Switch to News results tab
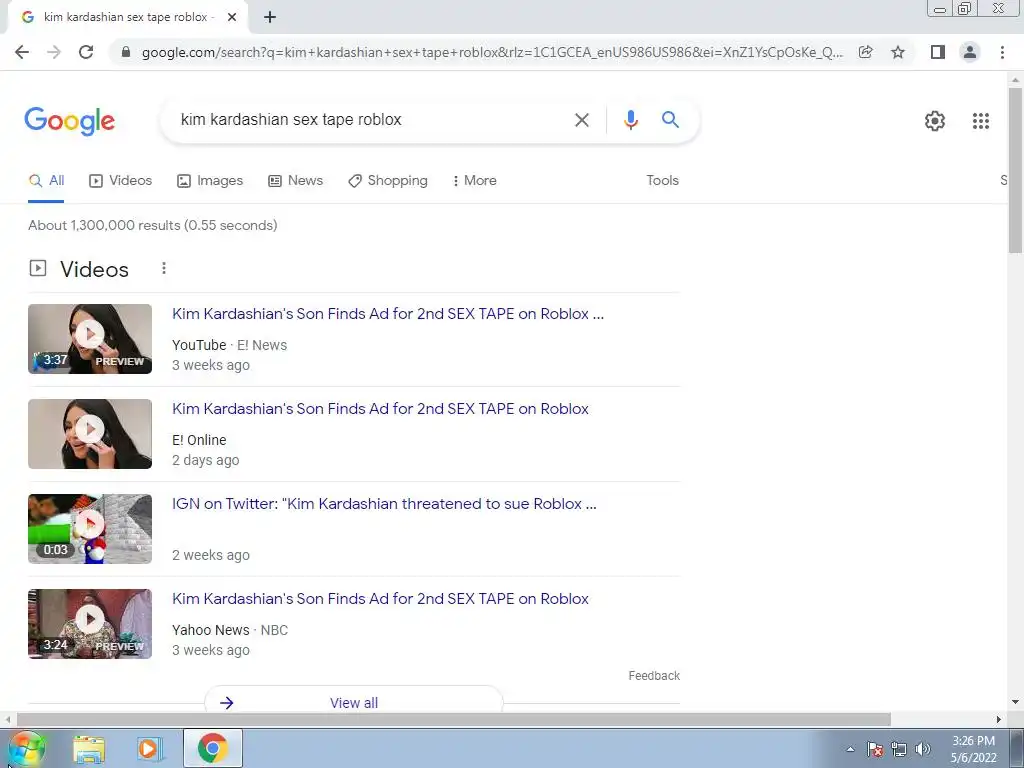The width and height of the screenshot is (1024, 768). point(295,181)
